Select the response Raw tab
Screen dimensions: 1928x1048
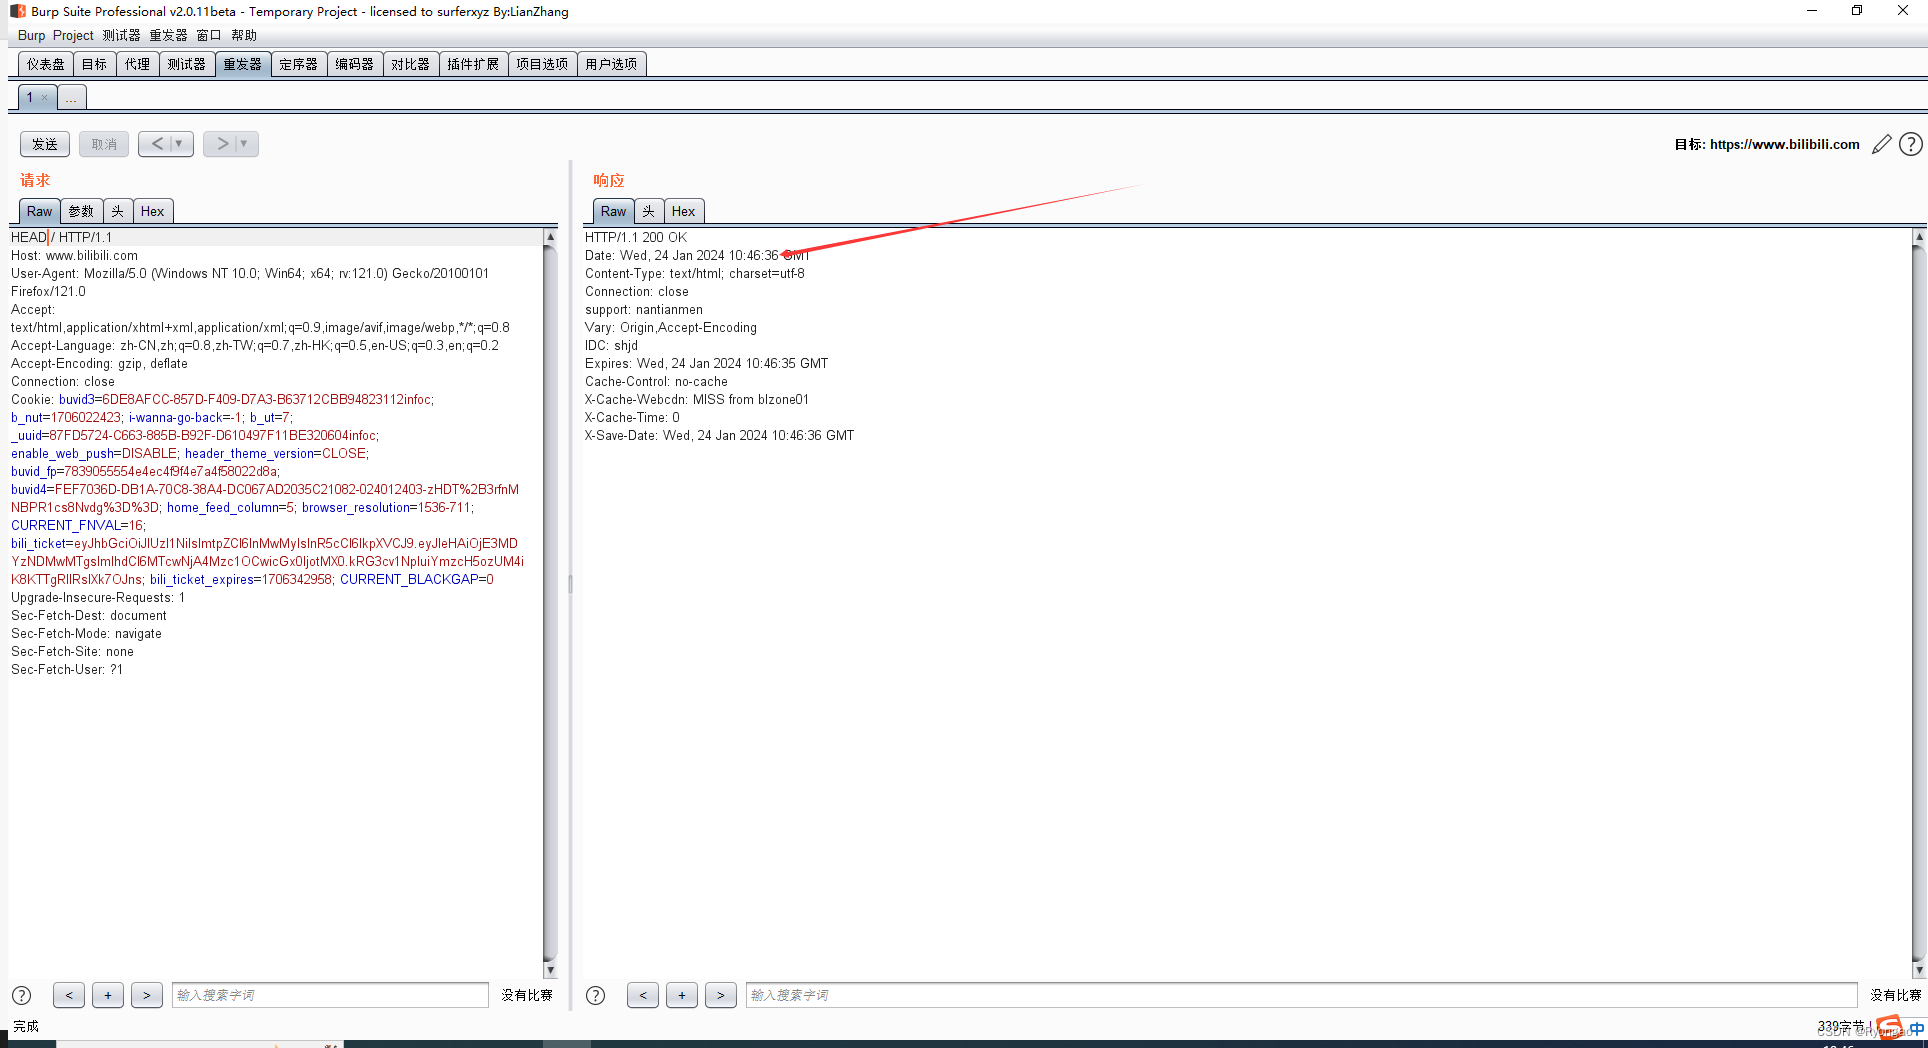click(614, 211)
